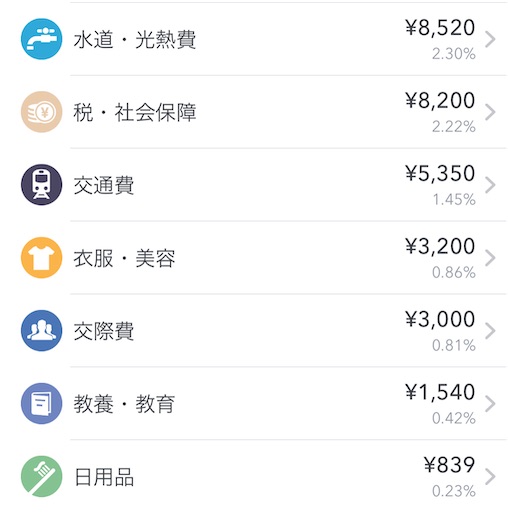The width and height of the screenshot is (508, 512).
Task: Tap the book icon for 教養・教育
Action: point(41,403)
